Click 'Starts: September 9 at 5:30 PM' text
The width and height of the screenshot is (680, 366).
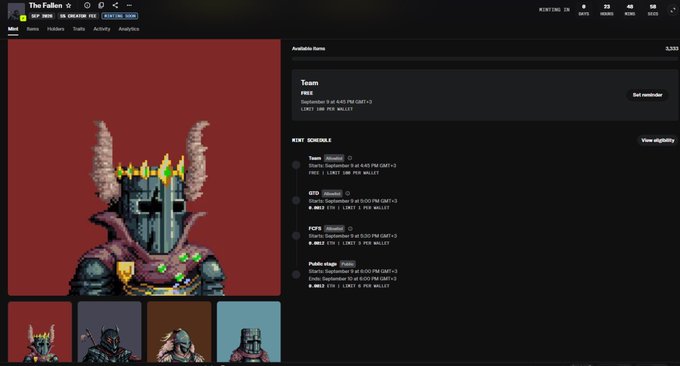tap(353, 236)
